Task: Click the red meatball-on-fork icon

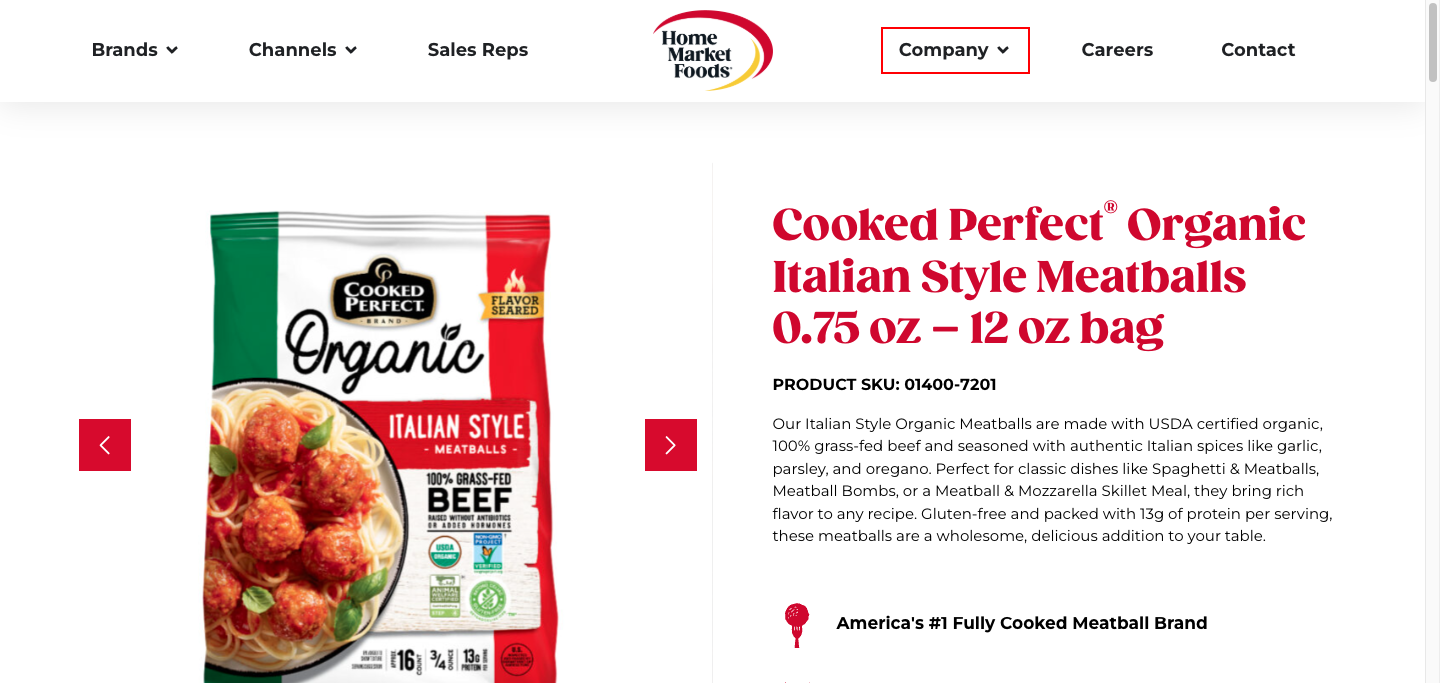Action: tap(797, 624)
